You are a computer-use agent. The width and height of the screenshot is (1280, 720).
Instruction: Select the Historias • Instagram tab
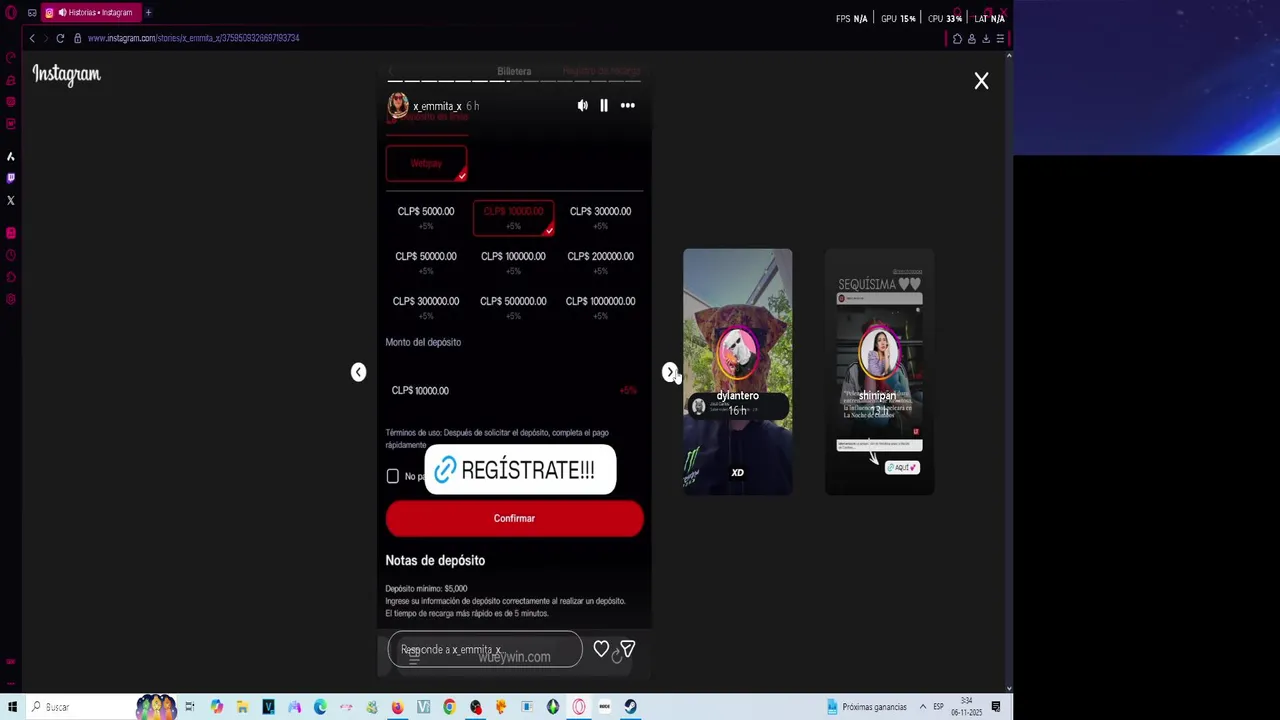[x=90, y=13]
